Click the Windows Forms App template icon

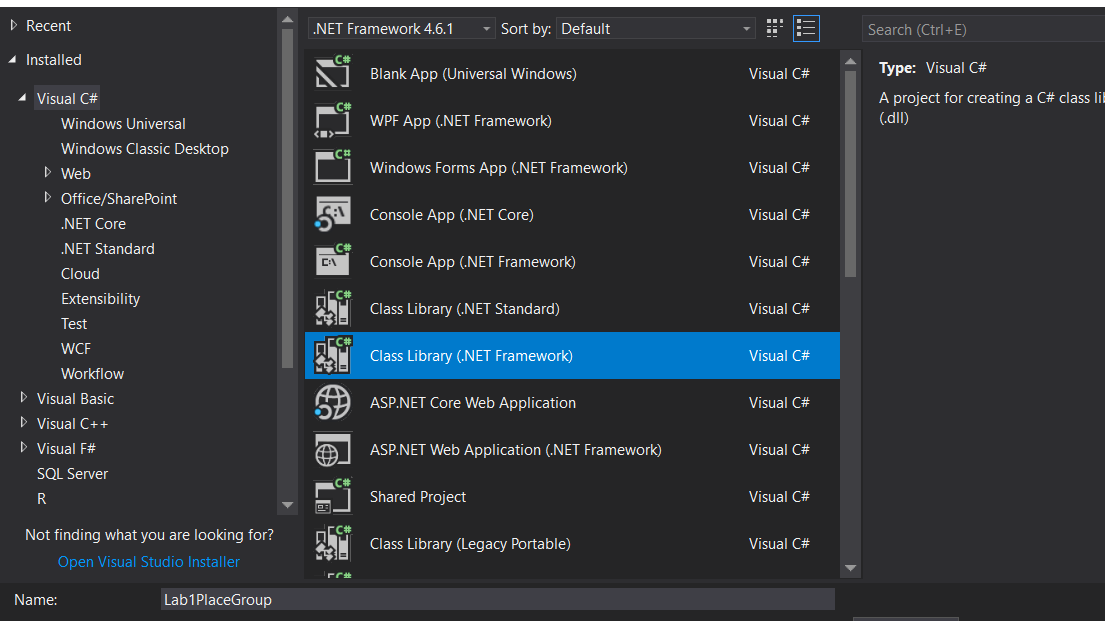coord(333,168)
